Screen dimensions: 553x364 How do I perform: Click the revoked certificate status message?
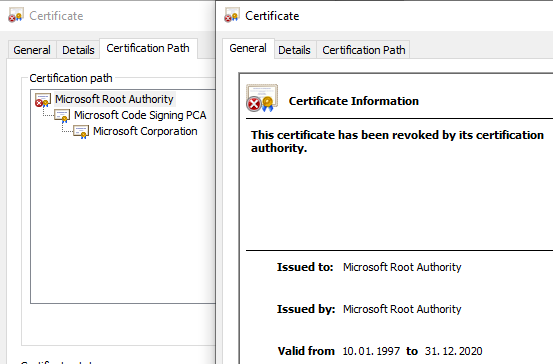tap(397, 141)
